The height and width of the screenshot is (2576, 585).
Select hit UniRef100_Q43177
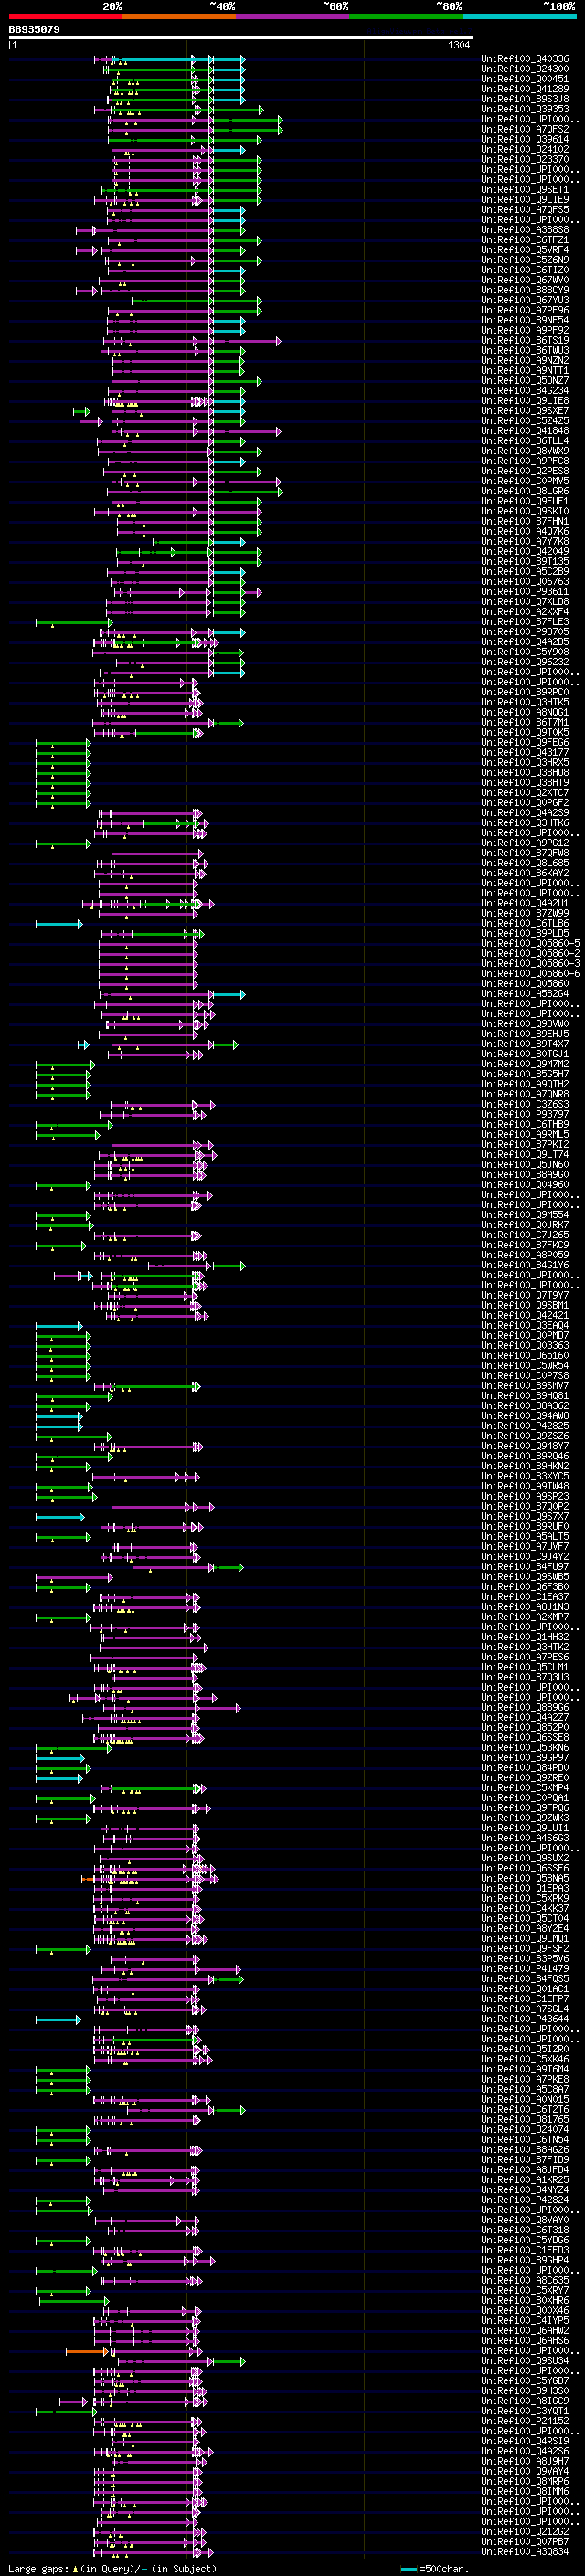point(525,753)
